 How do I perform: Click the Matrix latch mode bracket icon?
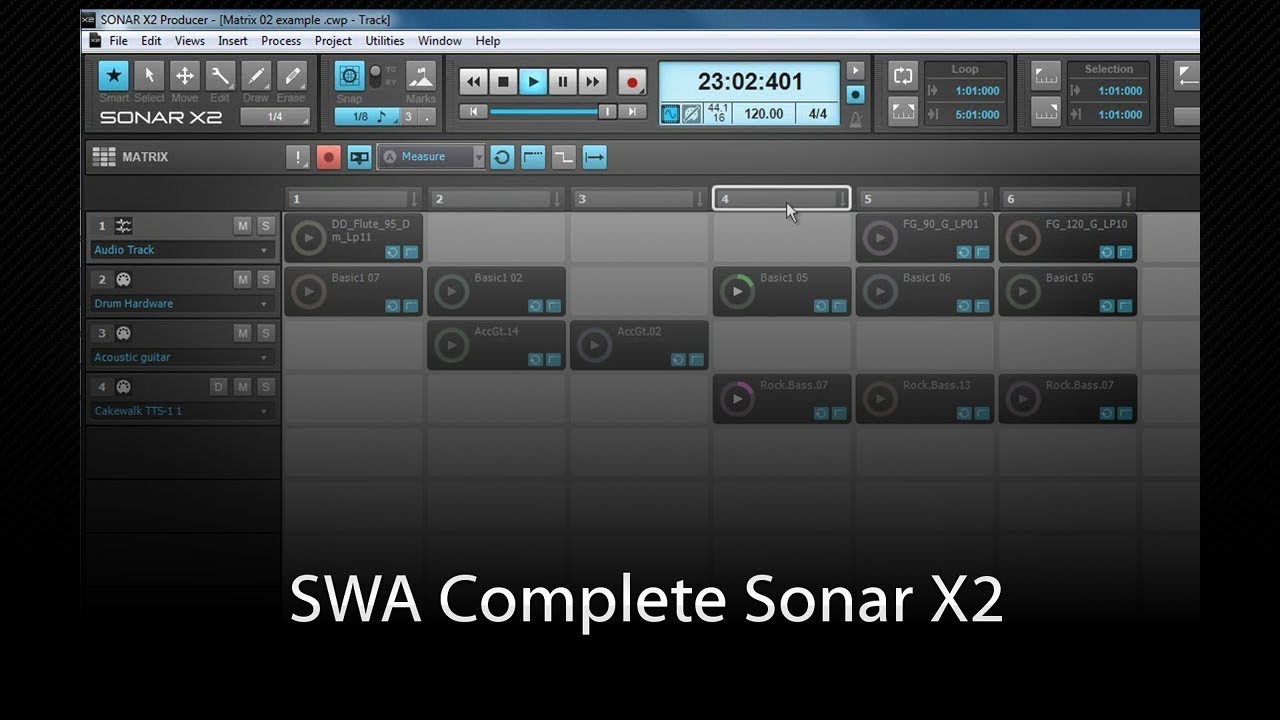(533, 157)
